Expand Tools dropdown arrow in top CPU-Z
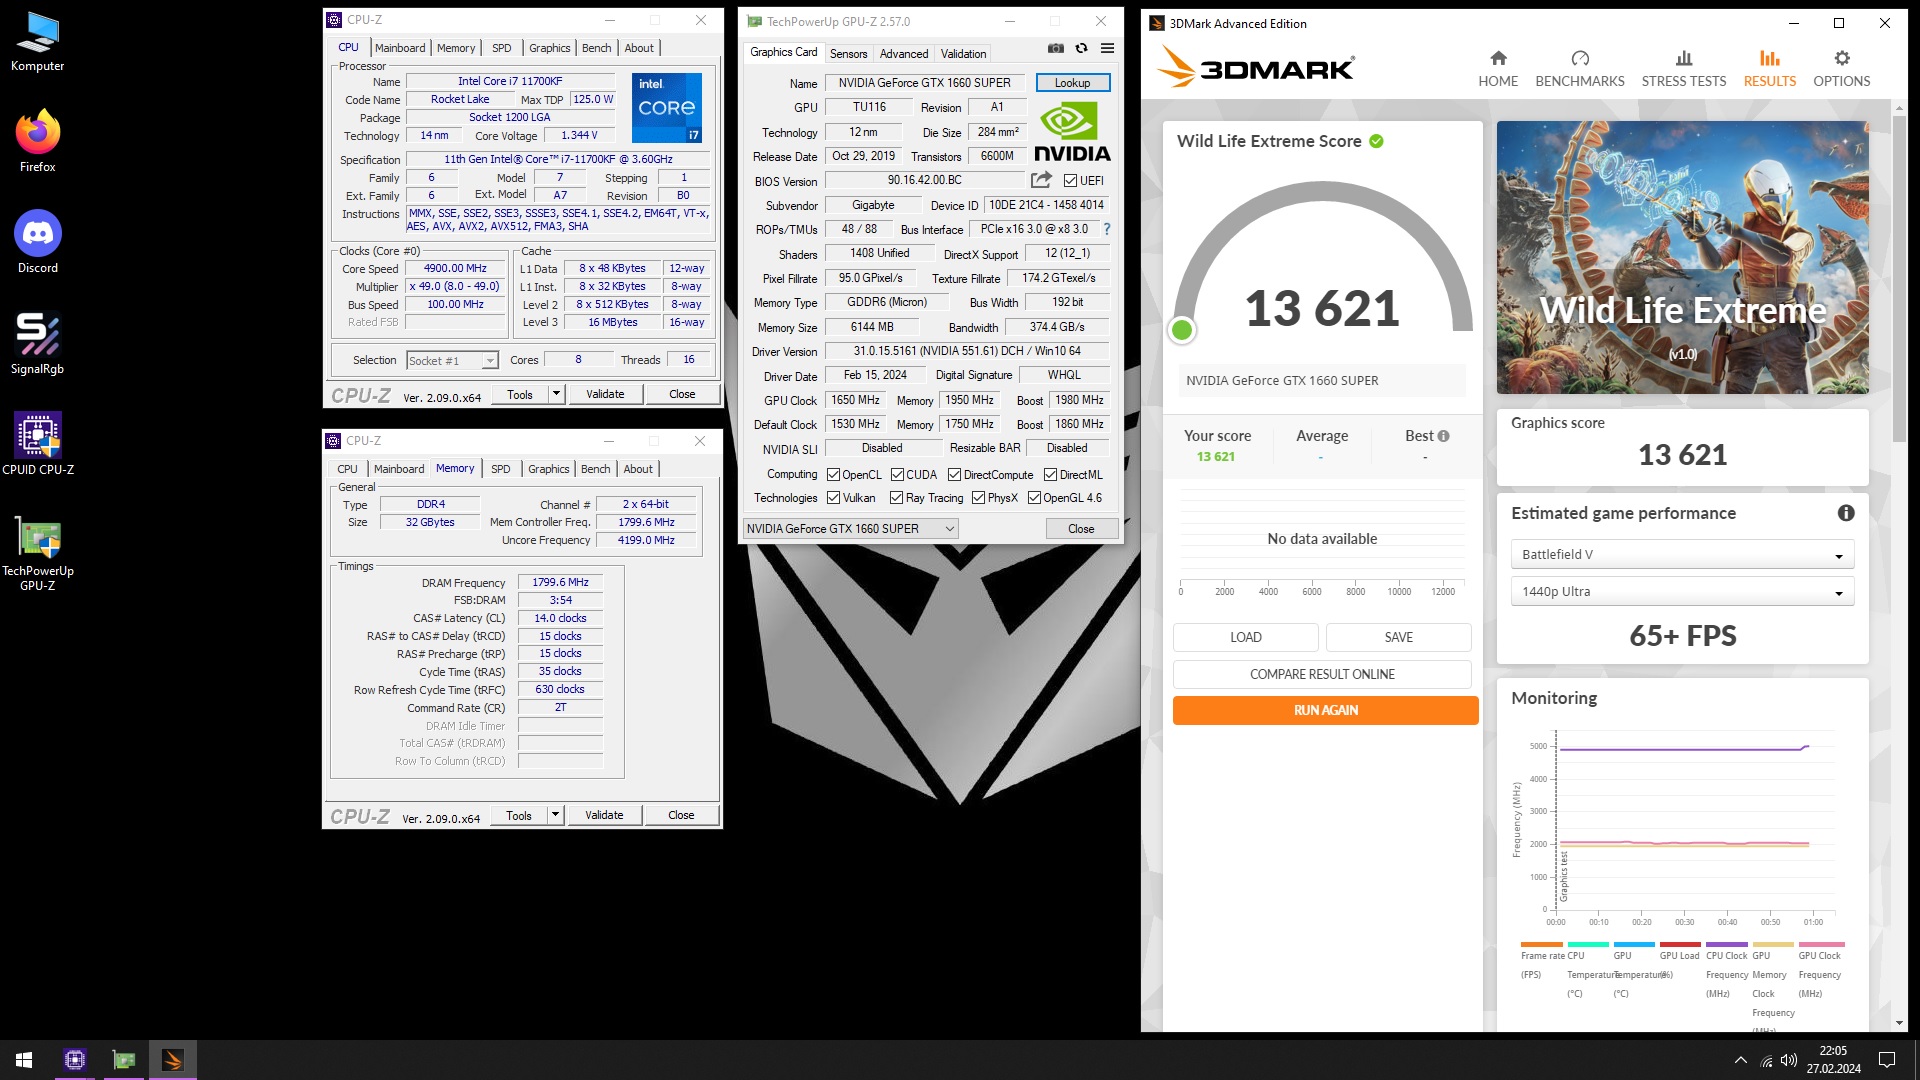The image size is (1920, 1080). [x=556, y=394]
